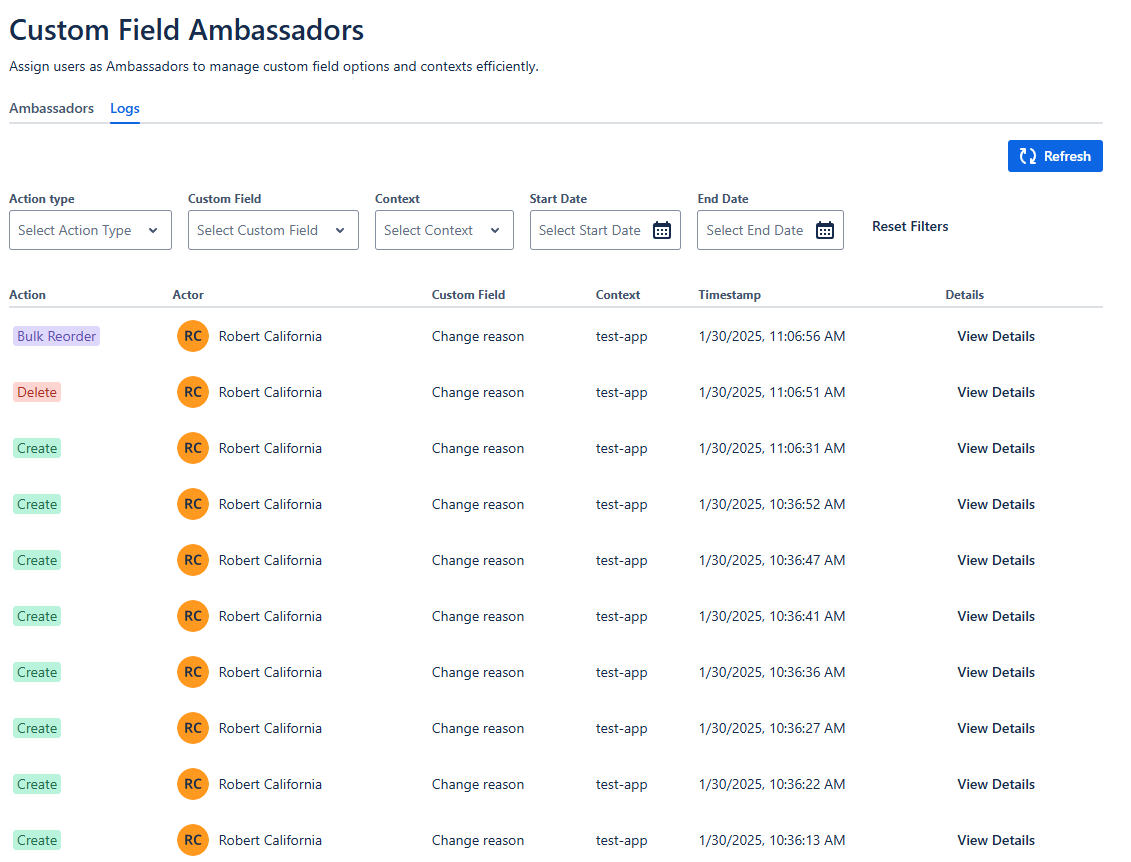Click the RC avatar in the Bulk Reorder row
The height and width of the screenshot is (862, 1131).
coord(193,336)
